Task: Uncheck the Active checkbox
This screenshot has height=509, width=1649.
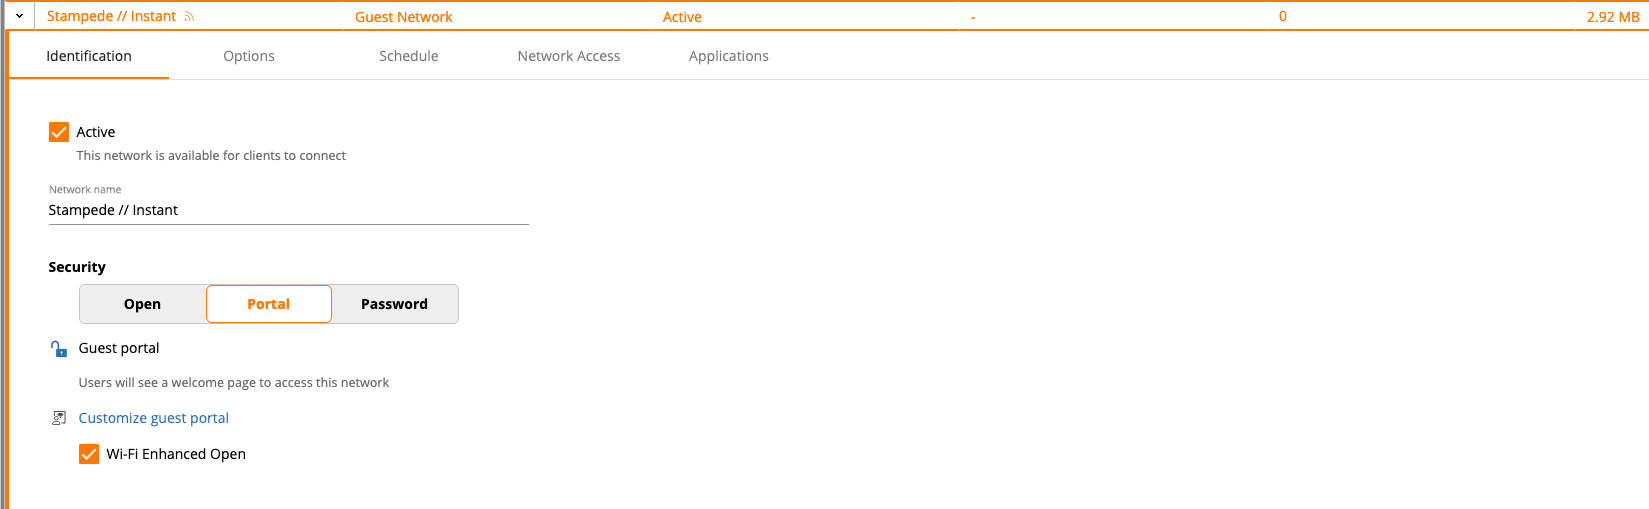Action: [59, 132]
